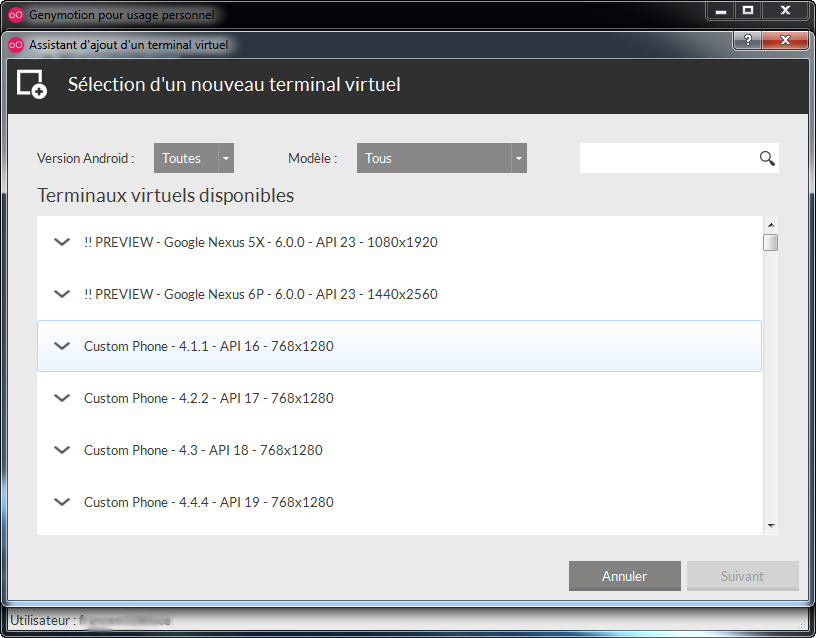Expand Custom Phone 4.3 API 18 chevron
The image size is (816, 638).
[x=62, y=450]
